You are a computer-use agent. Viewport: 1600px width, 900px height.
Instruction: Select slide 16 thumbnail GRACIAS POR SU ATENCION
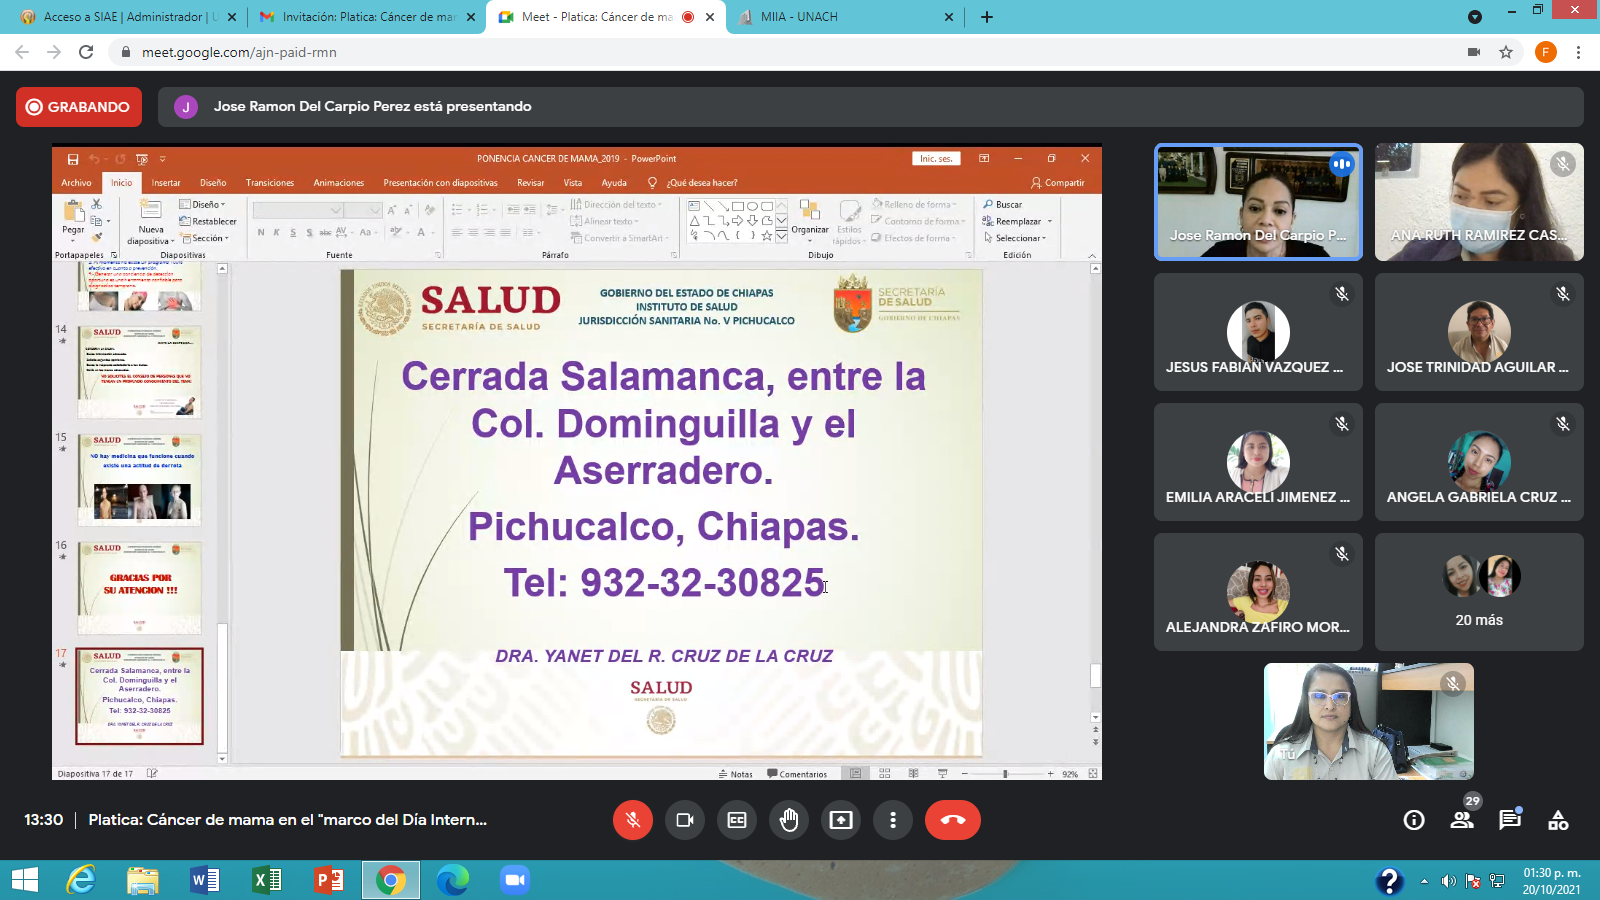coord(139,588)
